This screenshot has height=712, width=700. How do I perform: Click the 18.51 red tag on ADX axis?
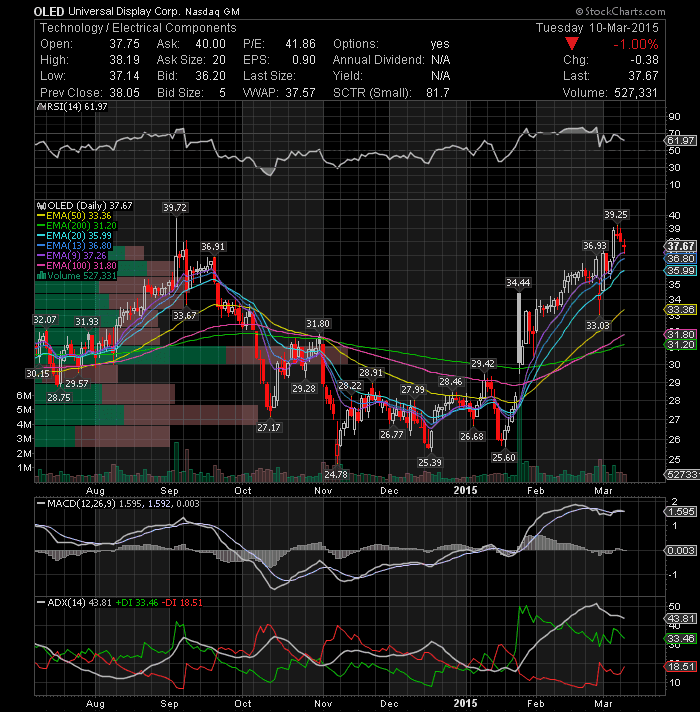coord(681,667)
